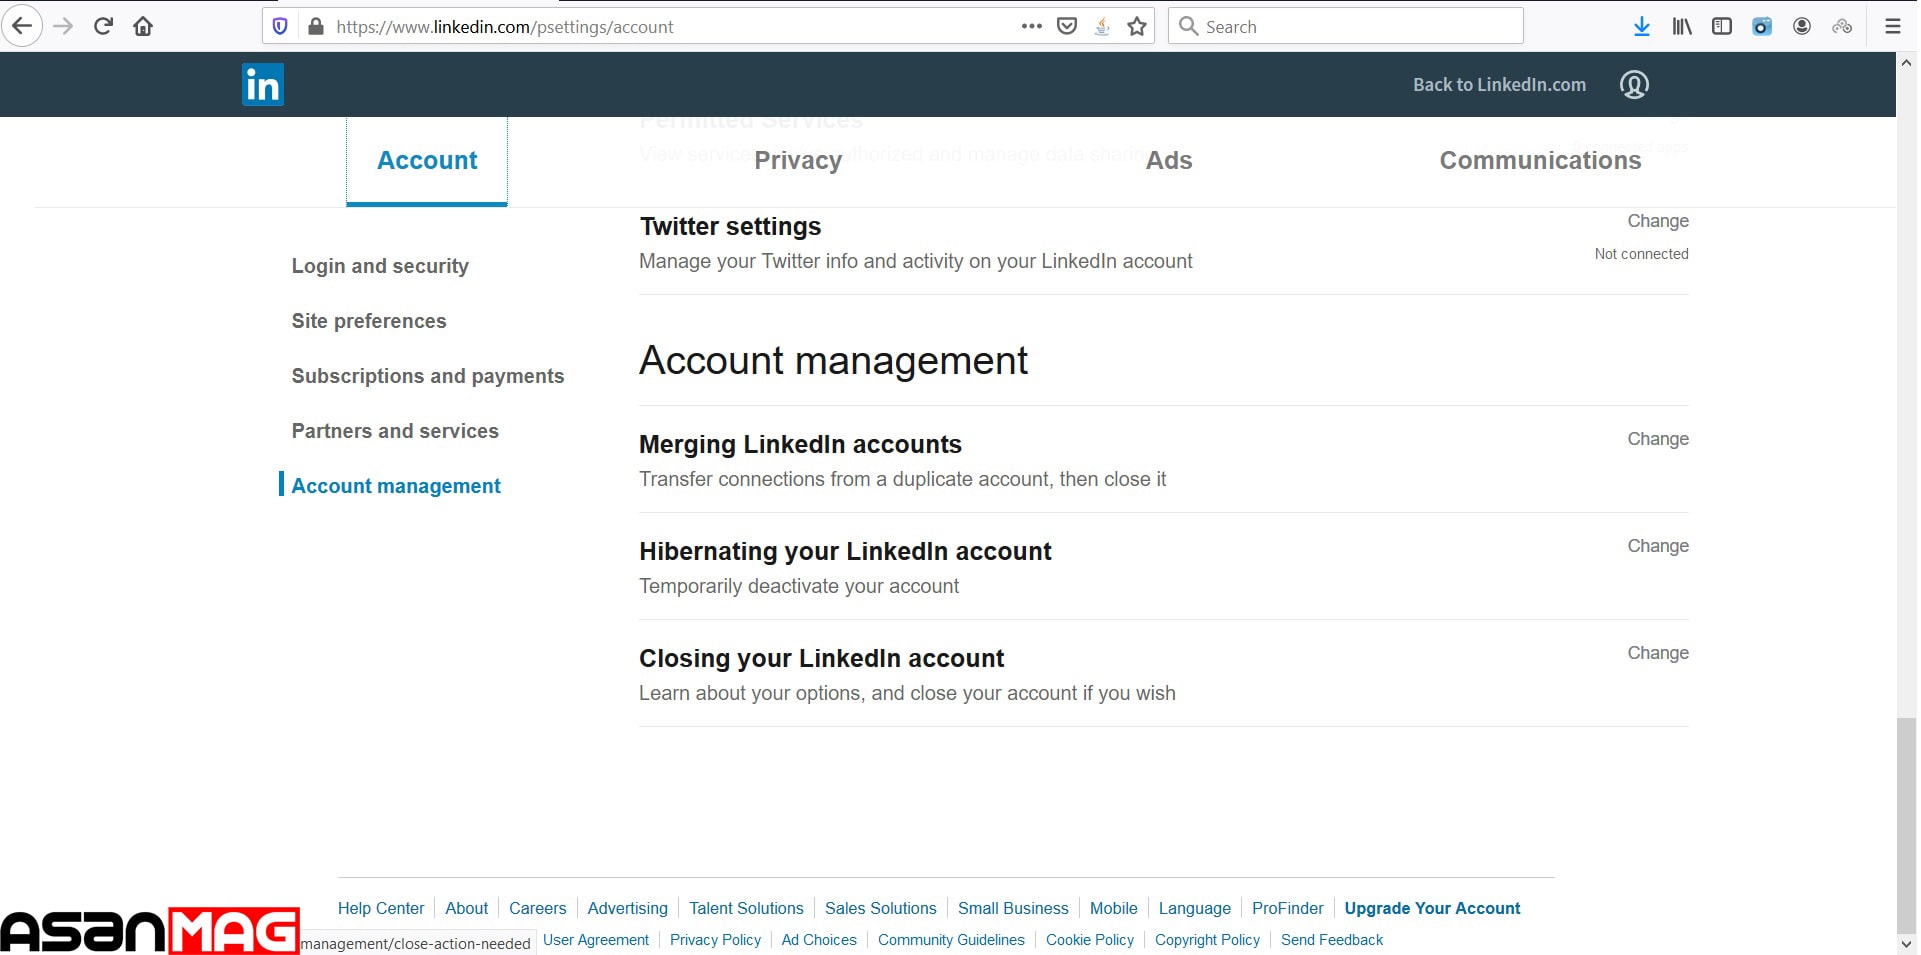Open the Careers footer link
The image size is (1921, 955).
point(538,908)
